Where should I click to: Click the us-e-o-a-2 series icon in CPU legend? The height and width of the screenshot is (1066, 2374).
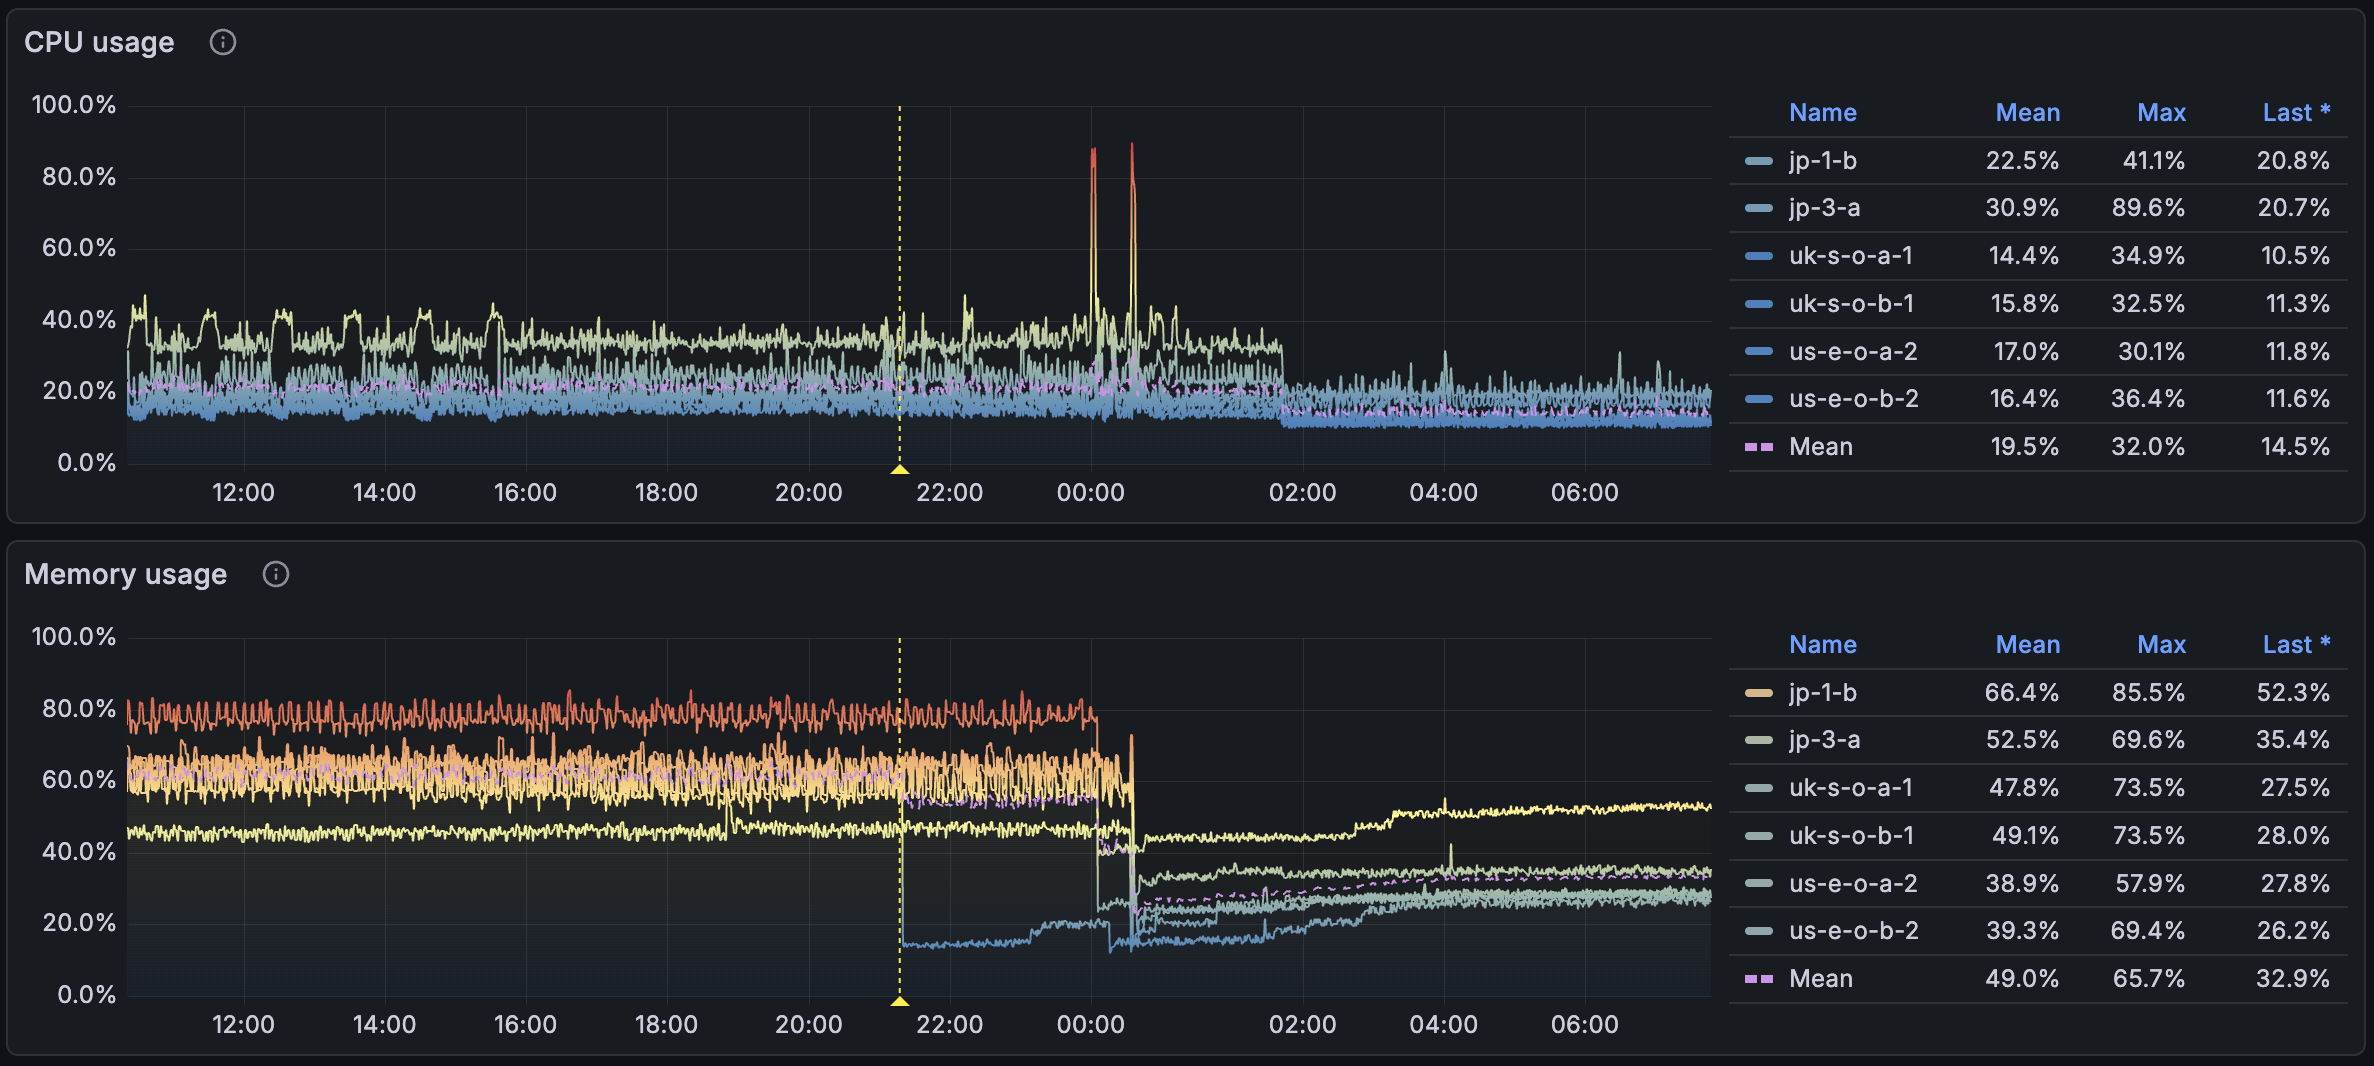pyautogui.click(x=1757, y=351)
